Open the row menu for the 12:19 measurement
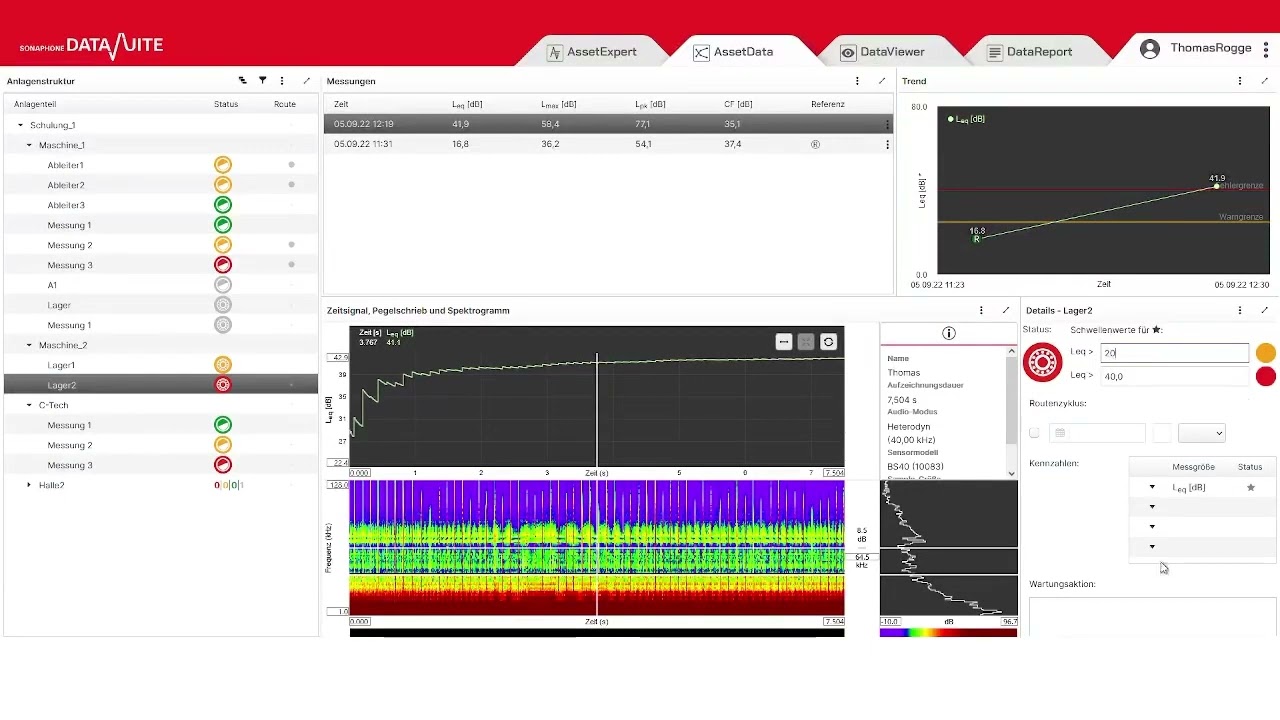 coord(887,125)
